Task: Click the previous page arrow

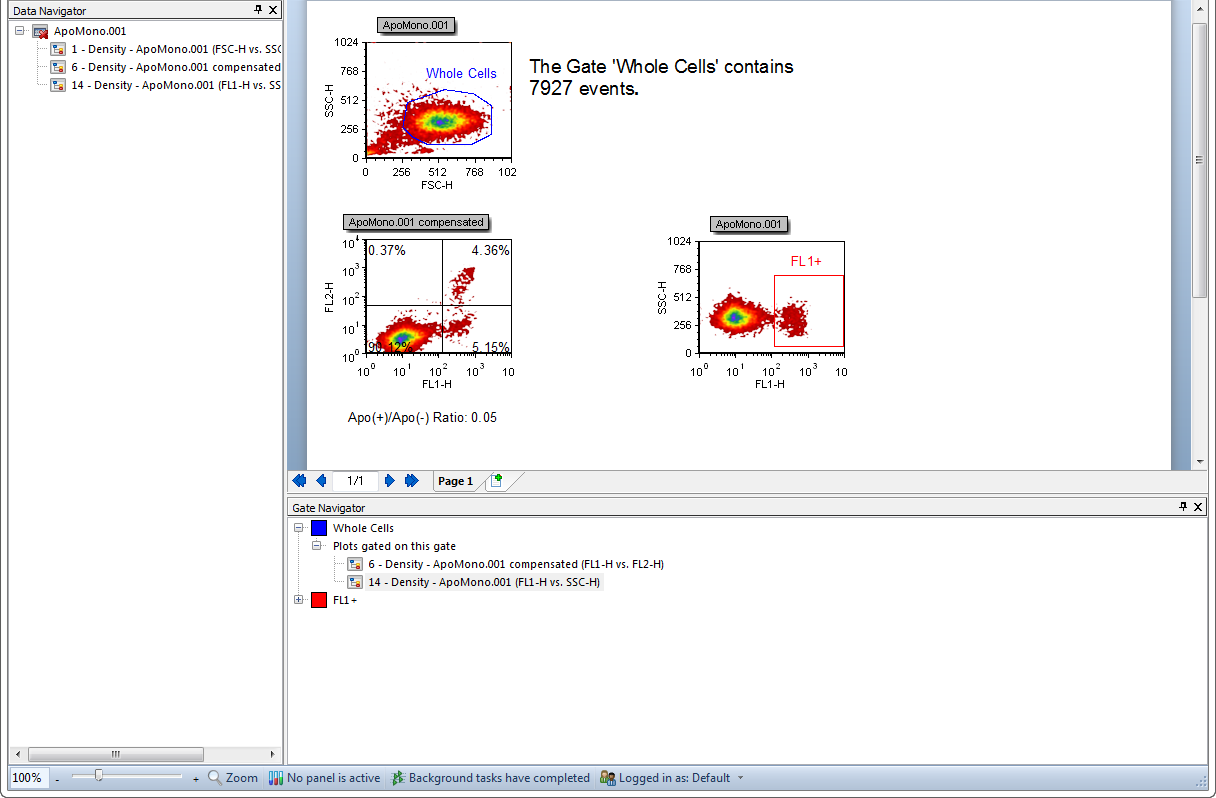Action: coord(321,481)
